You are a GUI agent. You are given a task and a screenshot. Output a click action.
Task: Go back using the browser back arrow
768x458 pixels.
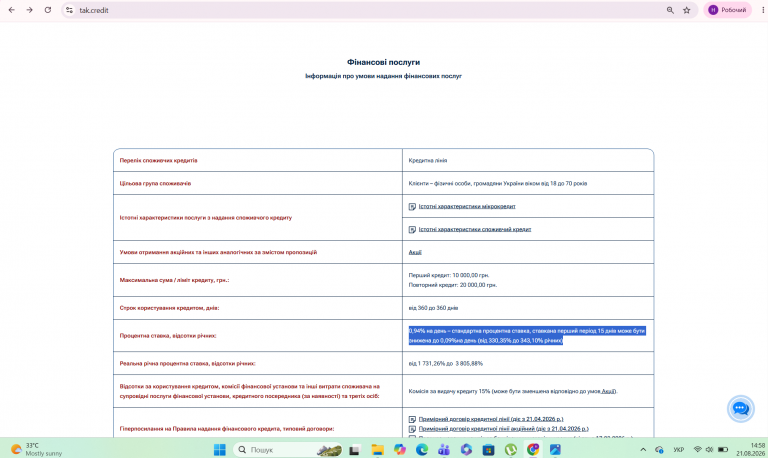[x=11, y=10]
